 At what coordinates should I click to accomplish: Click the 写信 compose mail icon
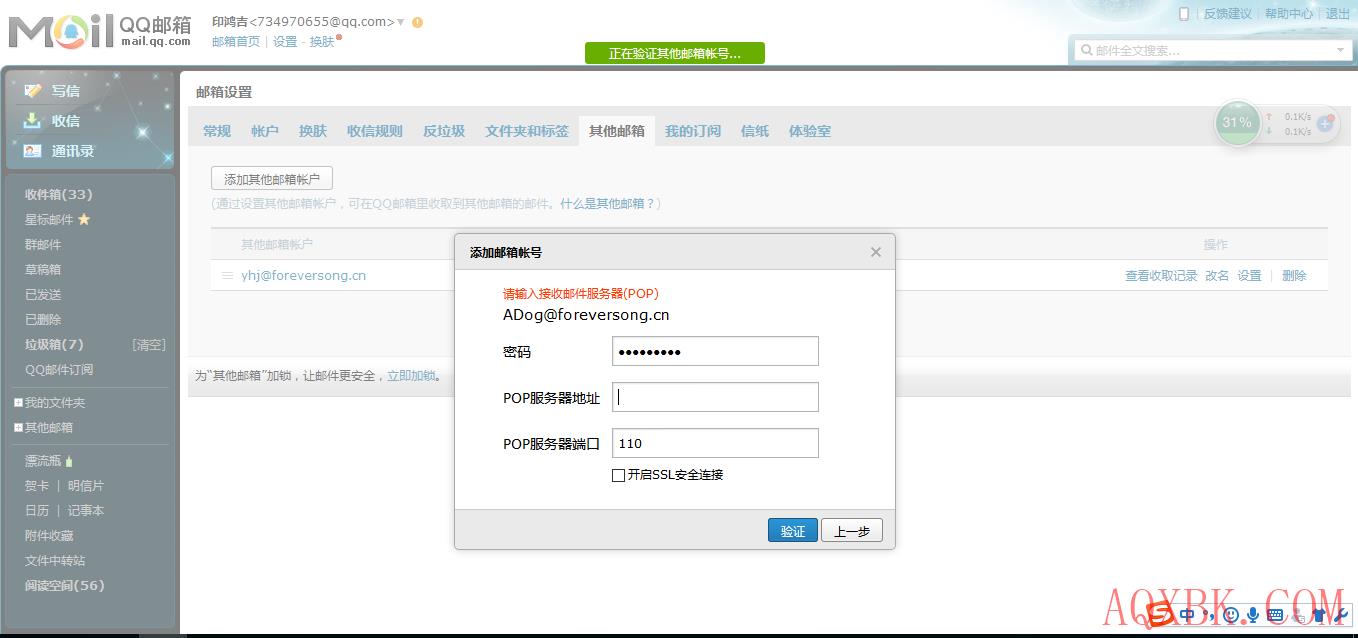[x=33, y=90]
